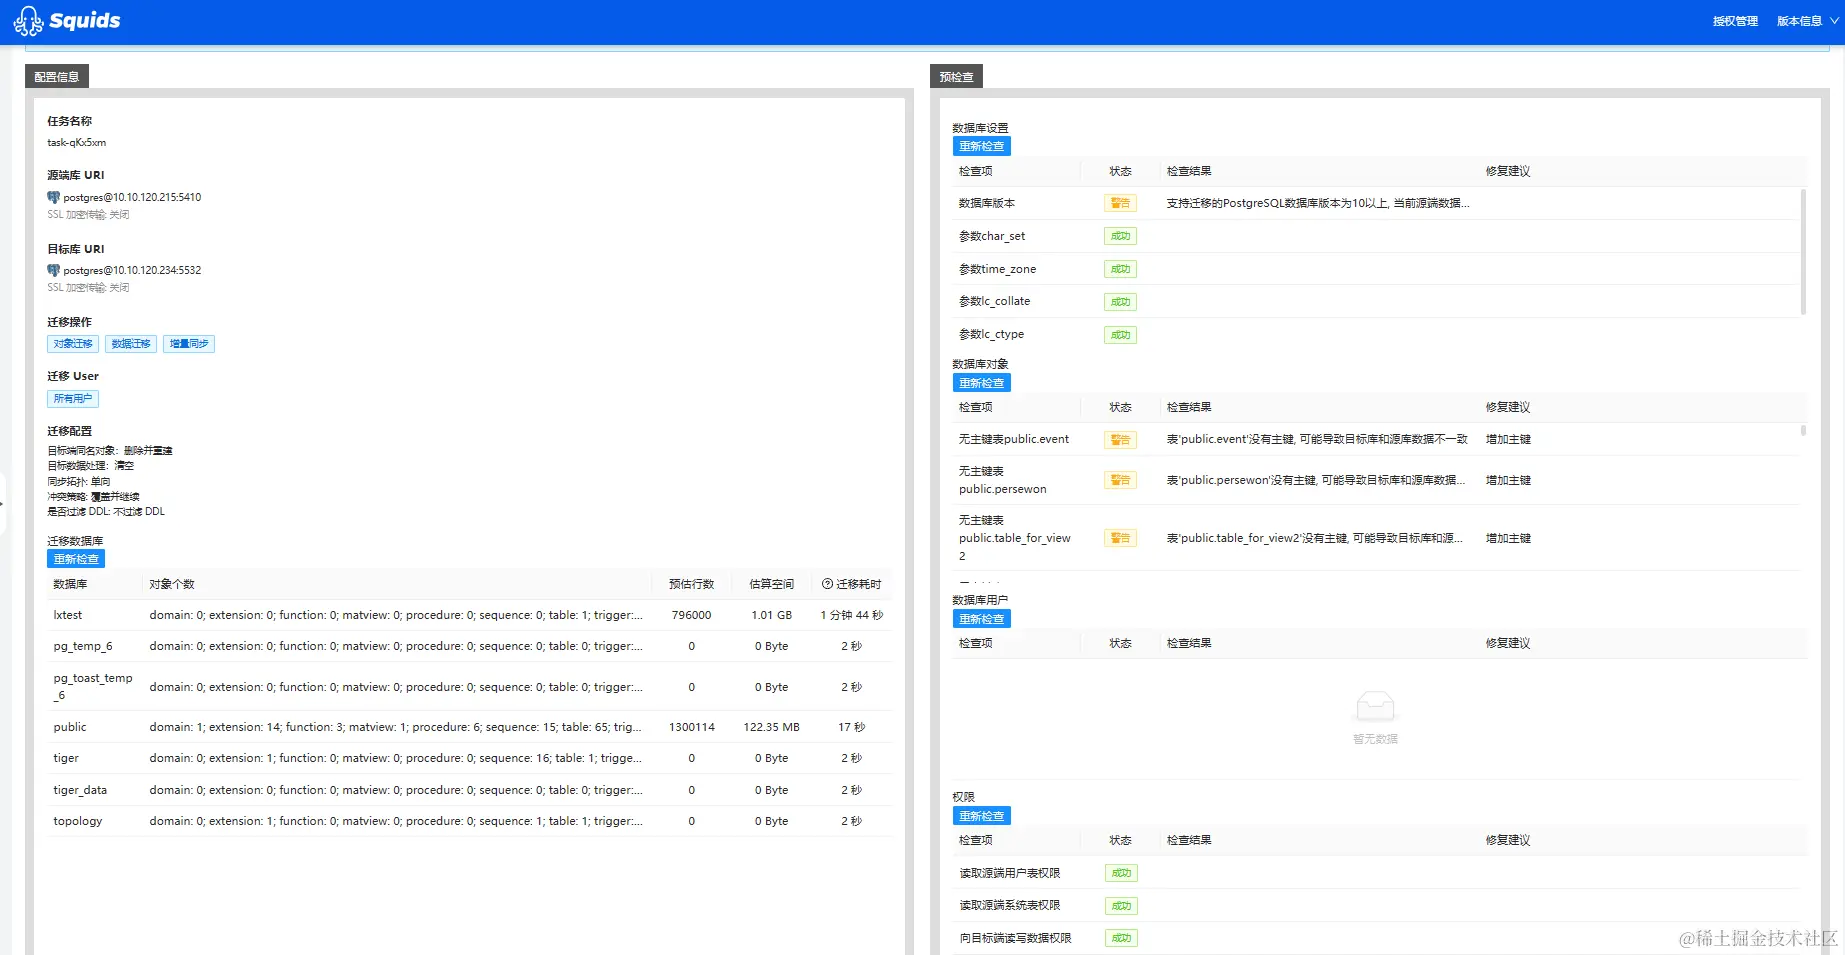The width and height of the screenshot is (1845, 955).
Task: Click 增加主键 suggestion for public.table_for_view2
Action: pos(1508,538)
